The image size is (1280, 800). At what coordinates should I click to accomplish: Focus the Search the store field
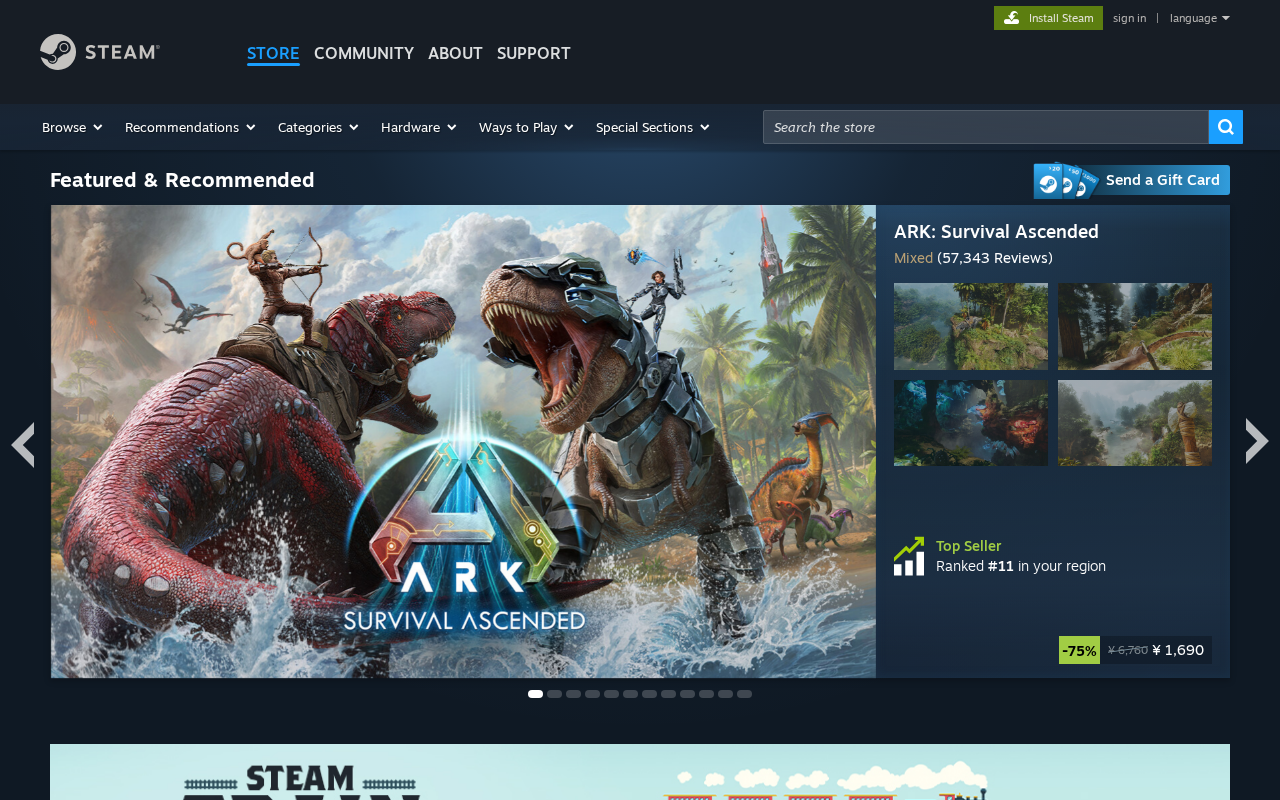986,127
